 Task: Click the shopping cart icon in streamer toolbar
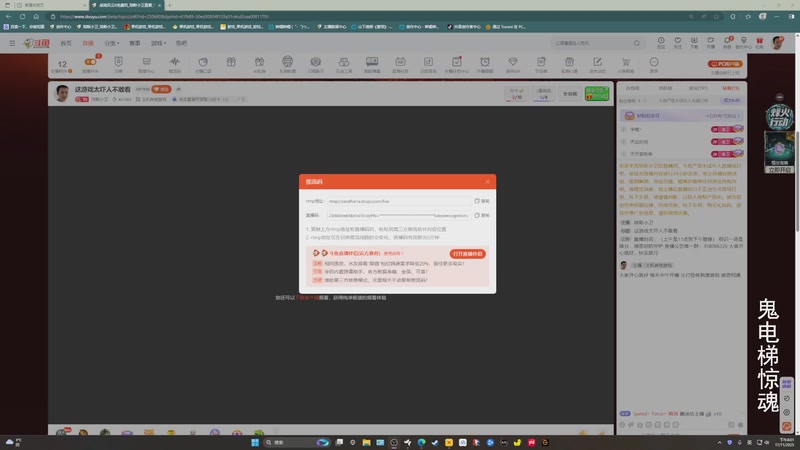click(626, 62)
